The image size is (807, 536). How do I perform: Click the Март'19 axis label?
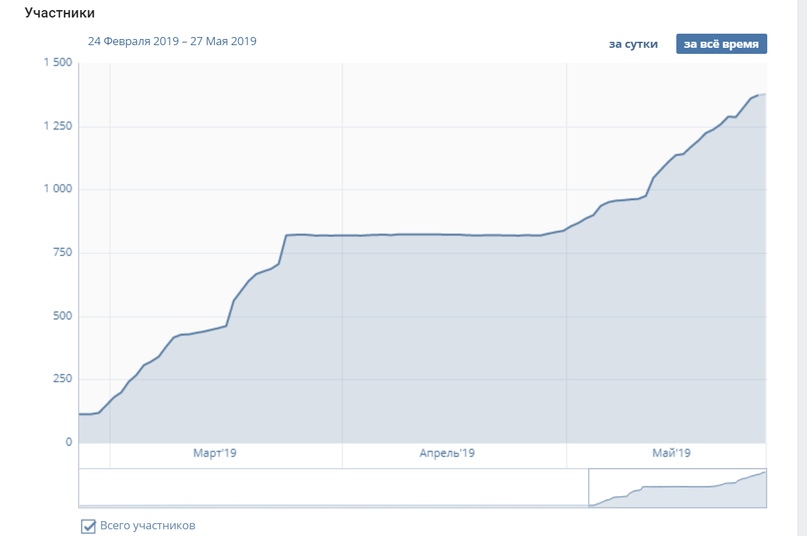[x=215, y=454]
